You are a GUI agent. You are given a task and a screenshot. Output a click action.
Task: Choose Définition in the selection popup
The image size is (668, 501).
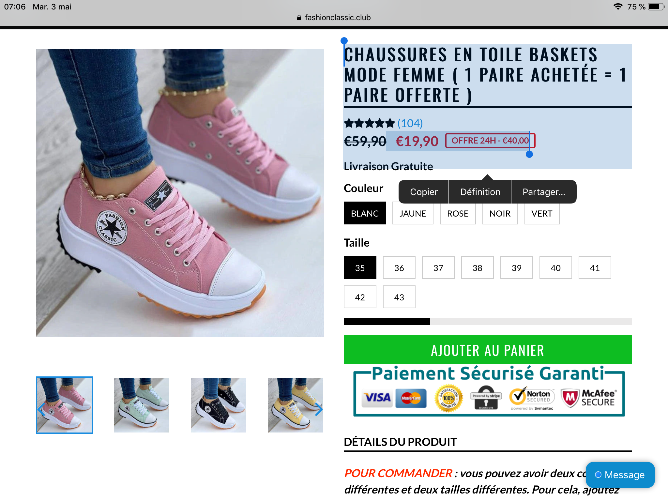[x=480, y=192]
